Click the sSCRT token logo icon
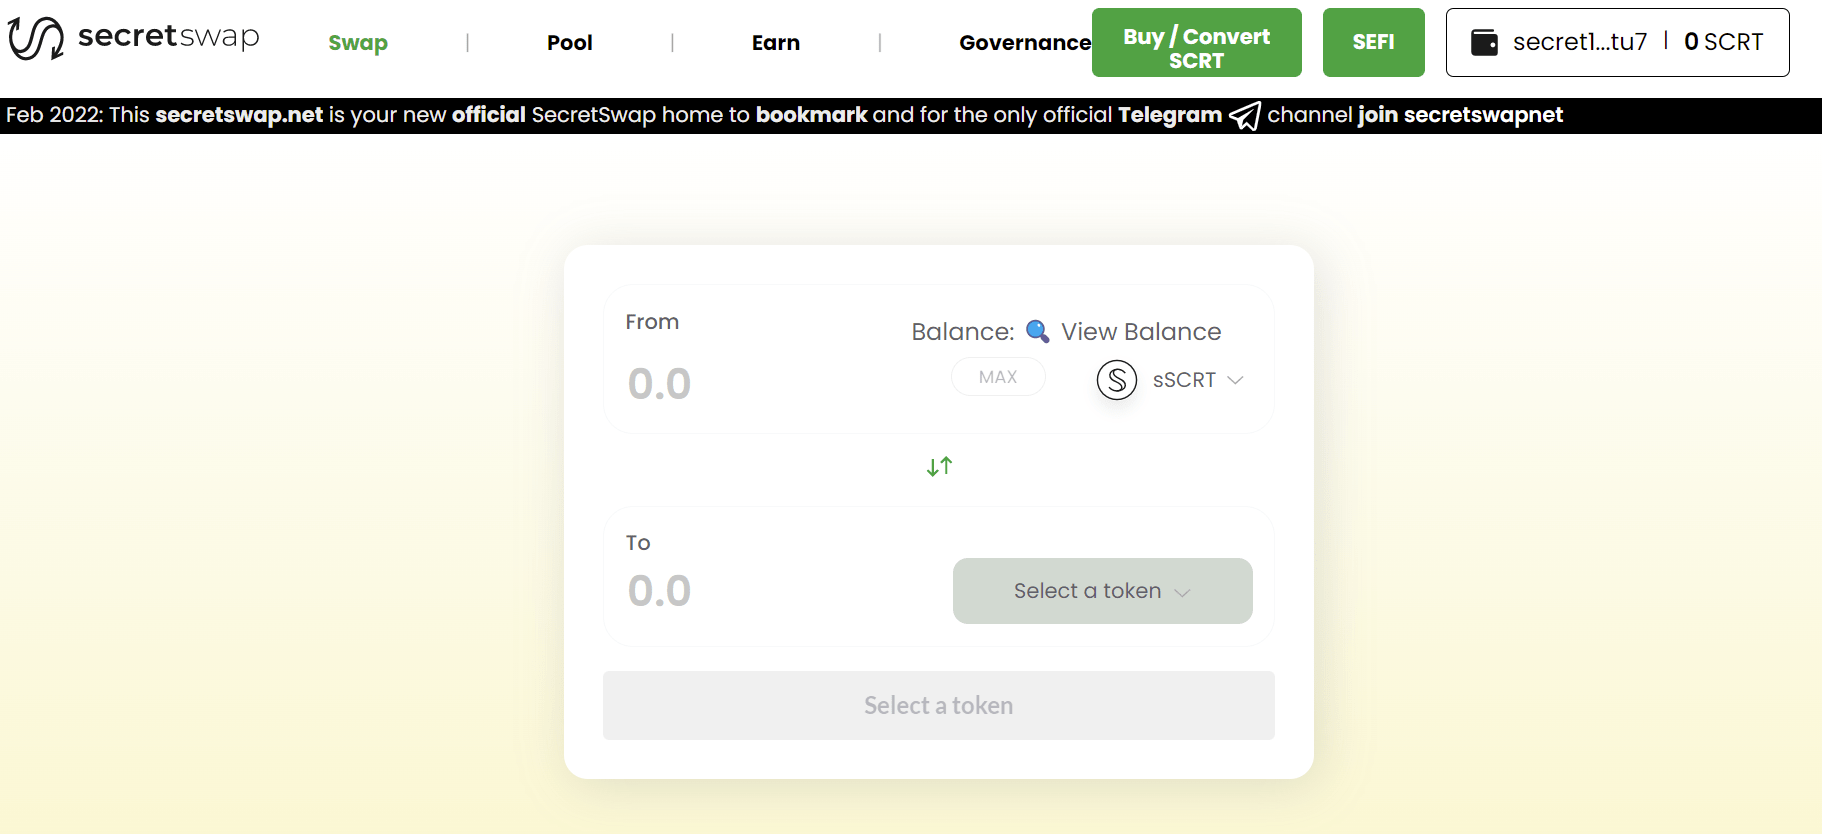The height and width of the screenshot is (834, 1822). click(1116, 380)
